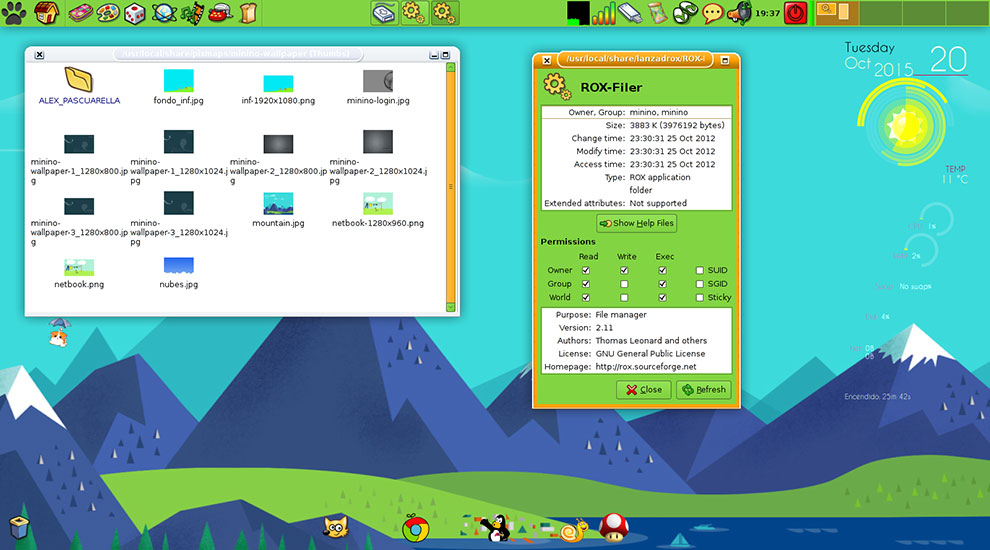Click Show Help Files button

pyautogui.click(x=636, y=223)
